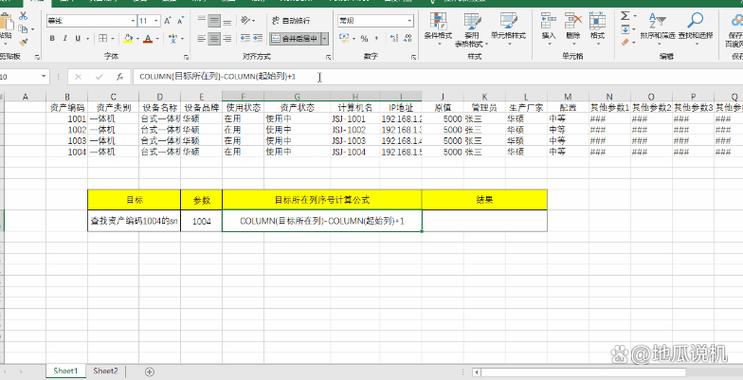Click the accounting number format icon
This screenshot has height=380, width=743.
click(x=344, y=38)
